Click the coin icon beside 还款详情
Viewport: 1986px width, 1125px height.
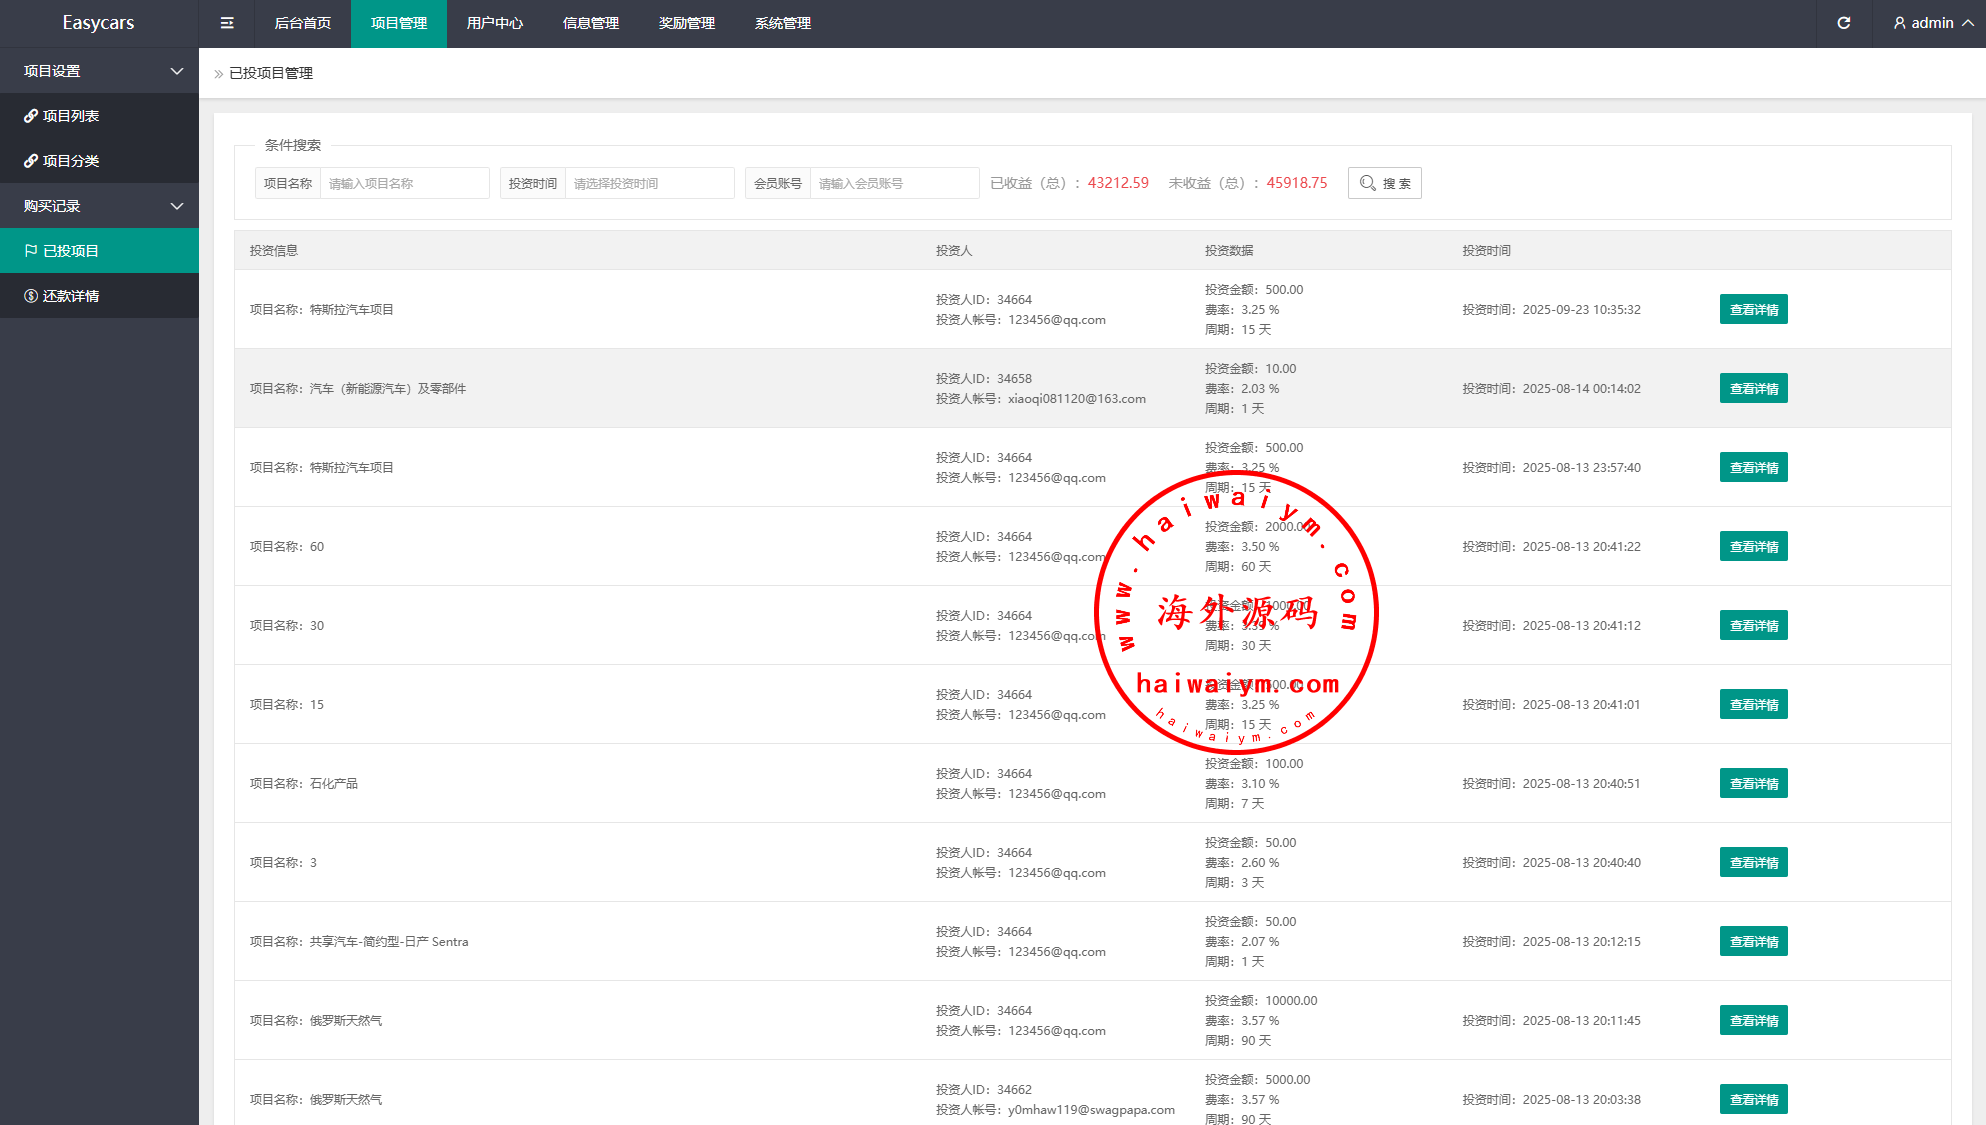31,296
